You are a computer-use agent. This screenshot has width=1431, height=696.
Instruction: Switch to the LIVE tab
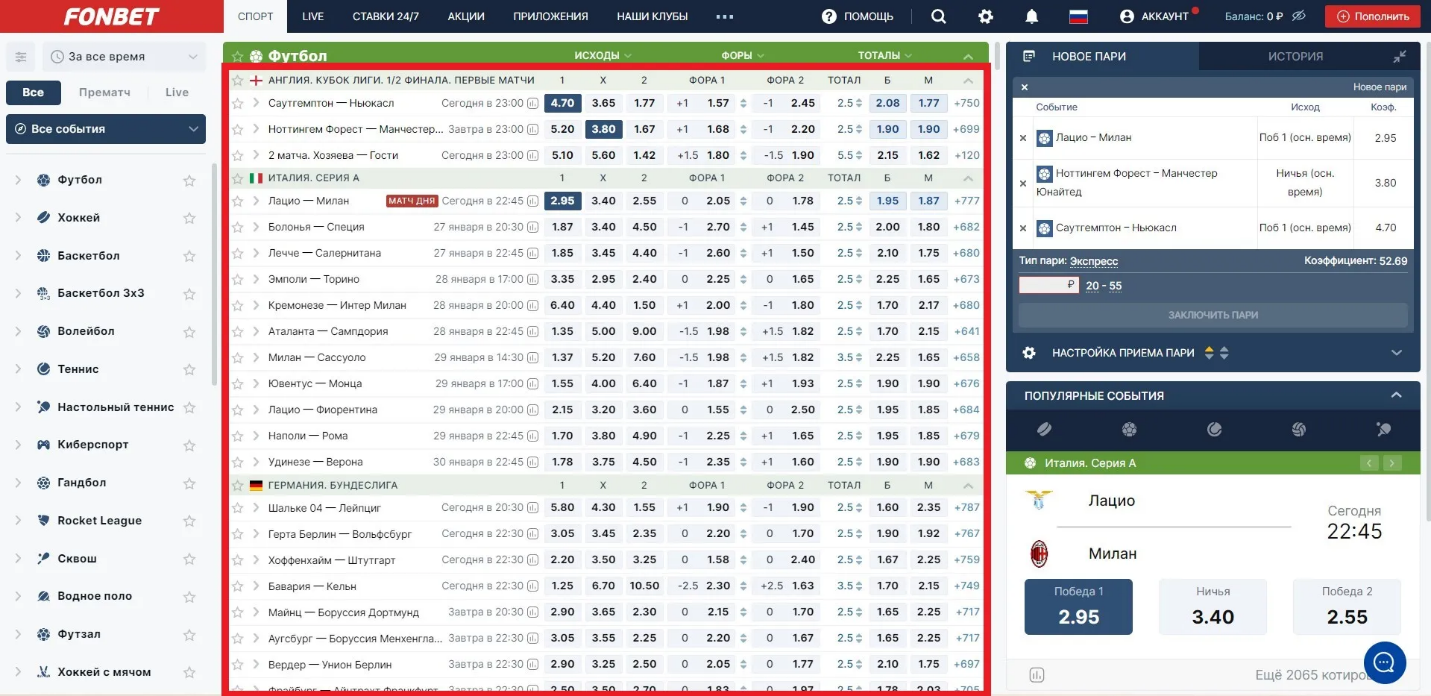312,16
